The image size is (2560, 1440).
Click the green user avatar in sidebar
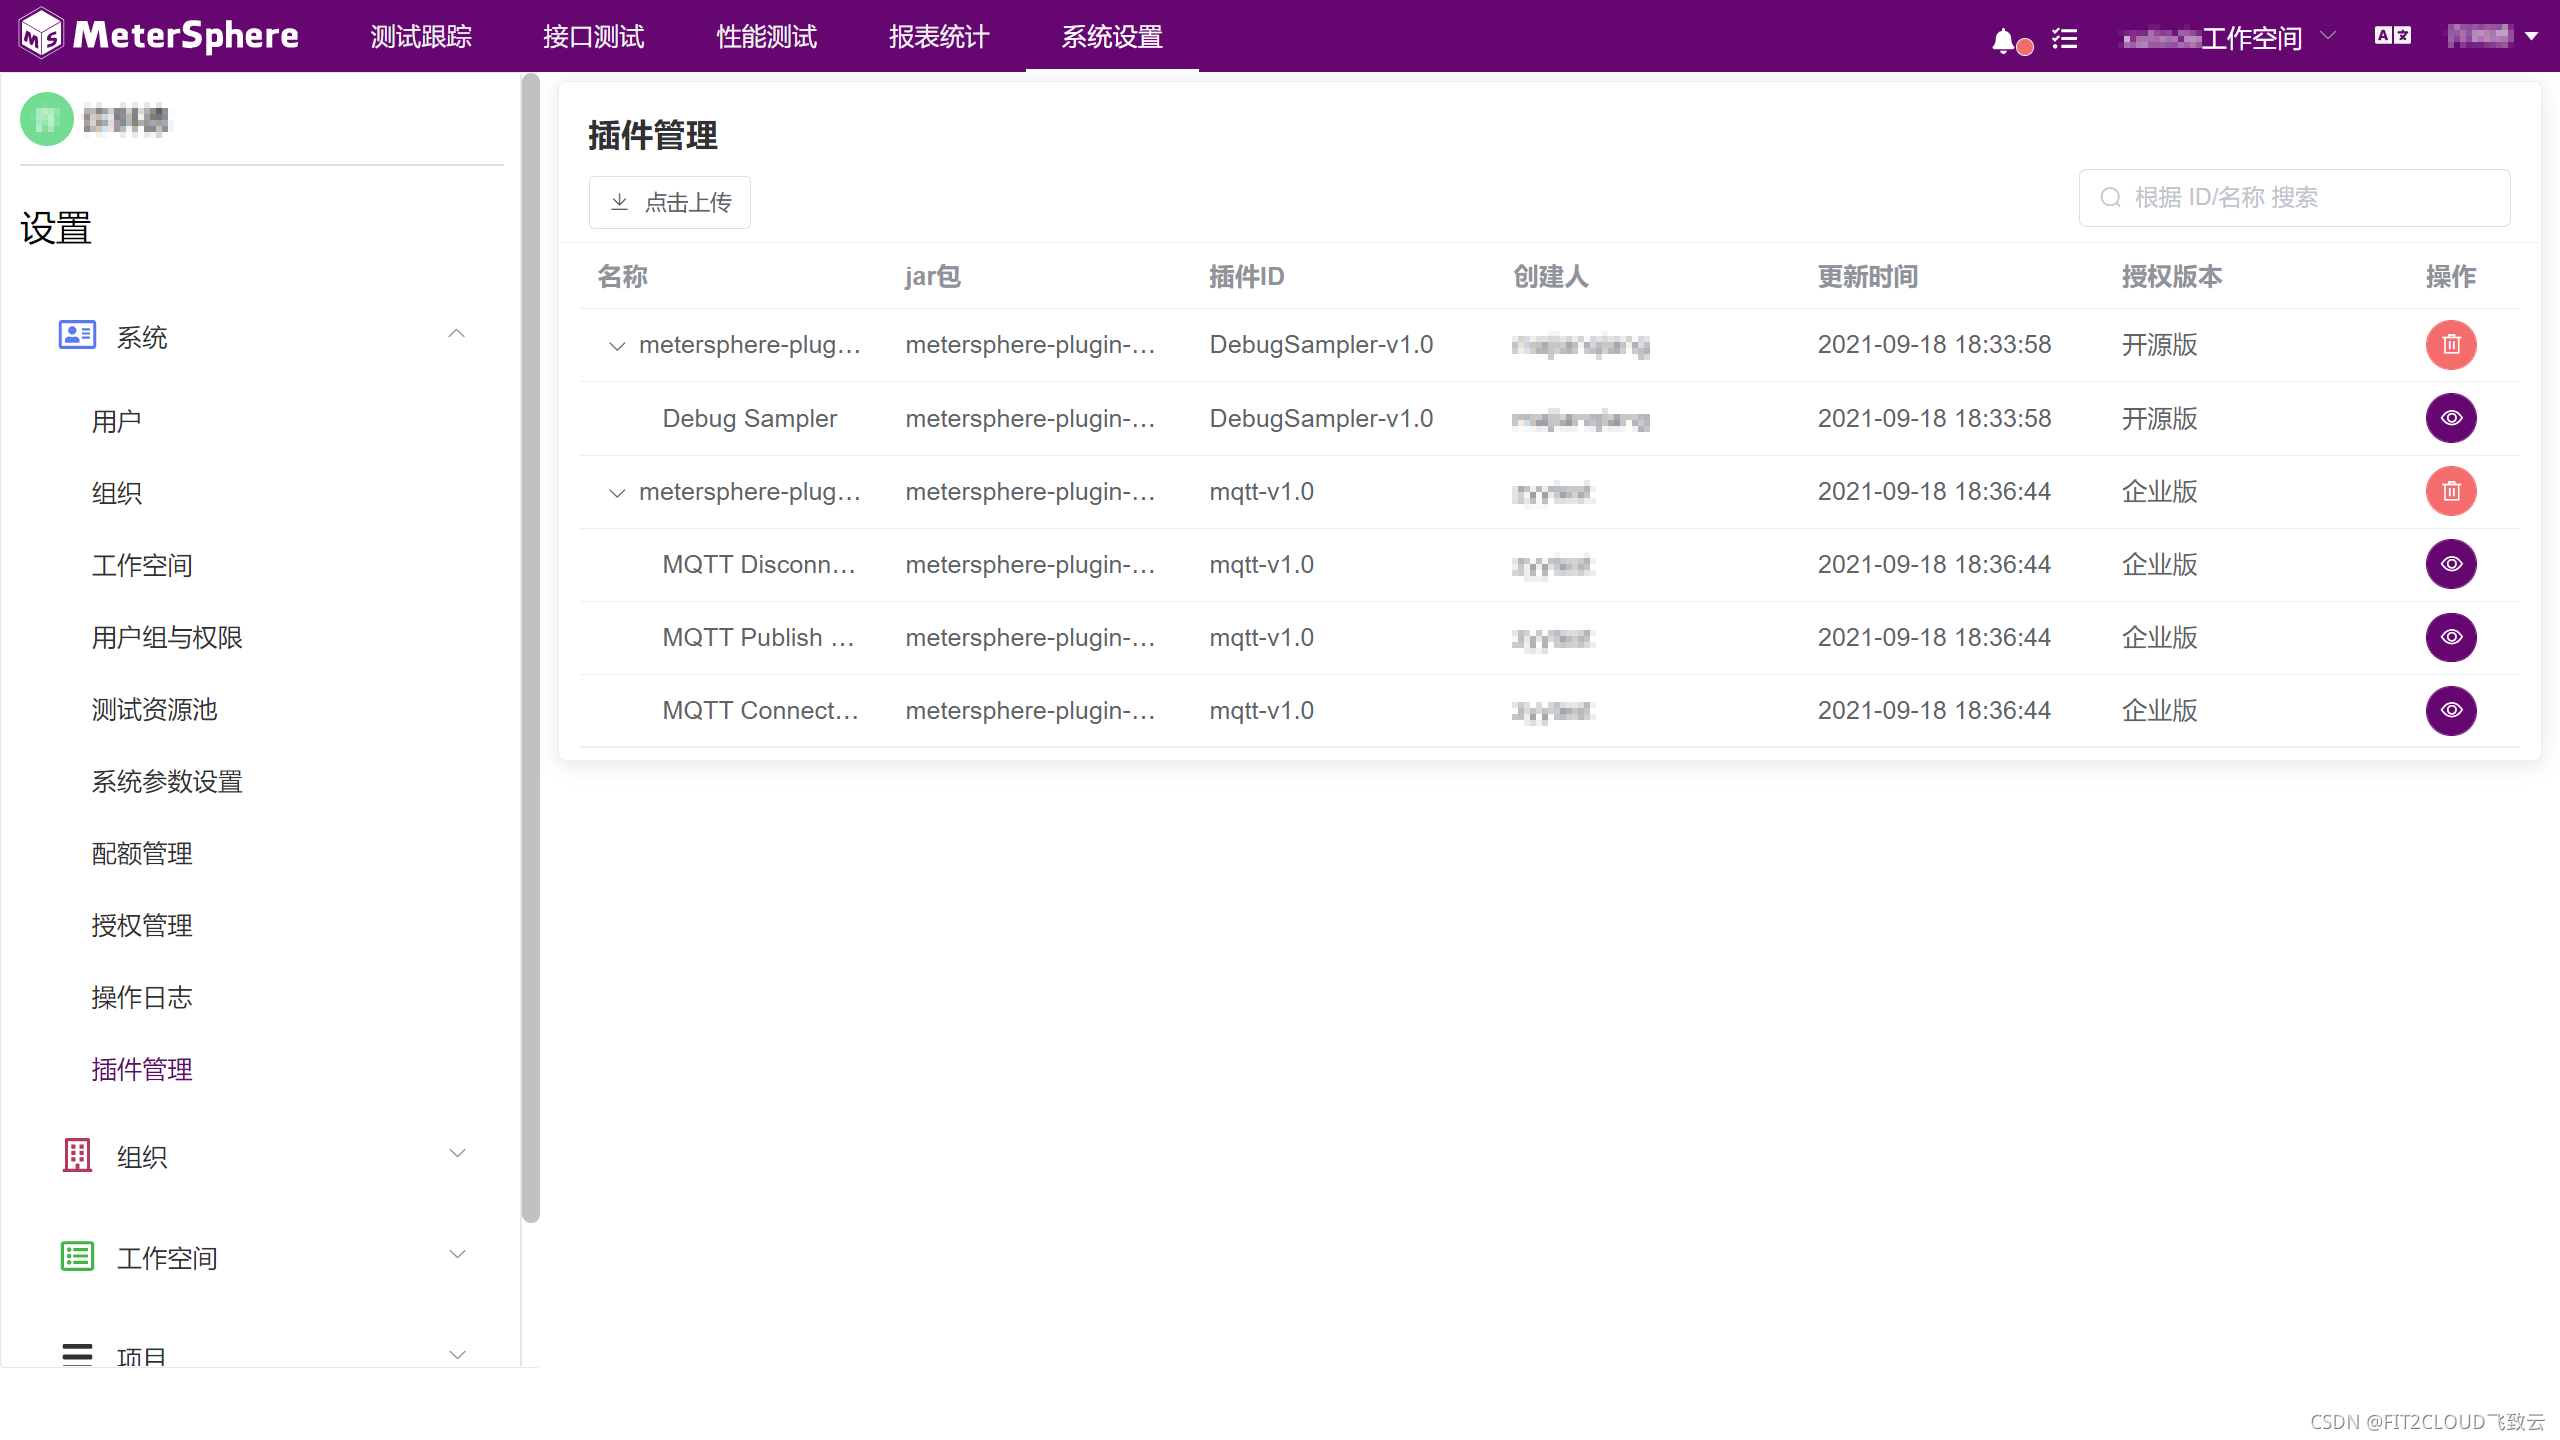tap(47, 120)
